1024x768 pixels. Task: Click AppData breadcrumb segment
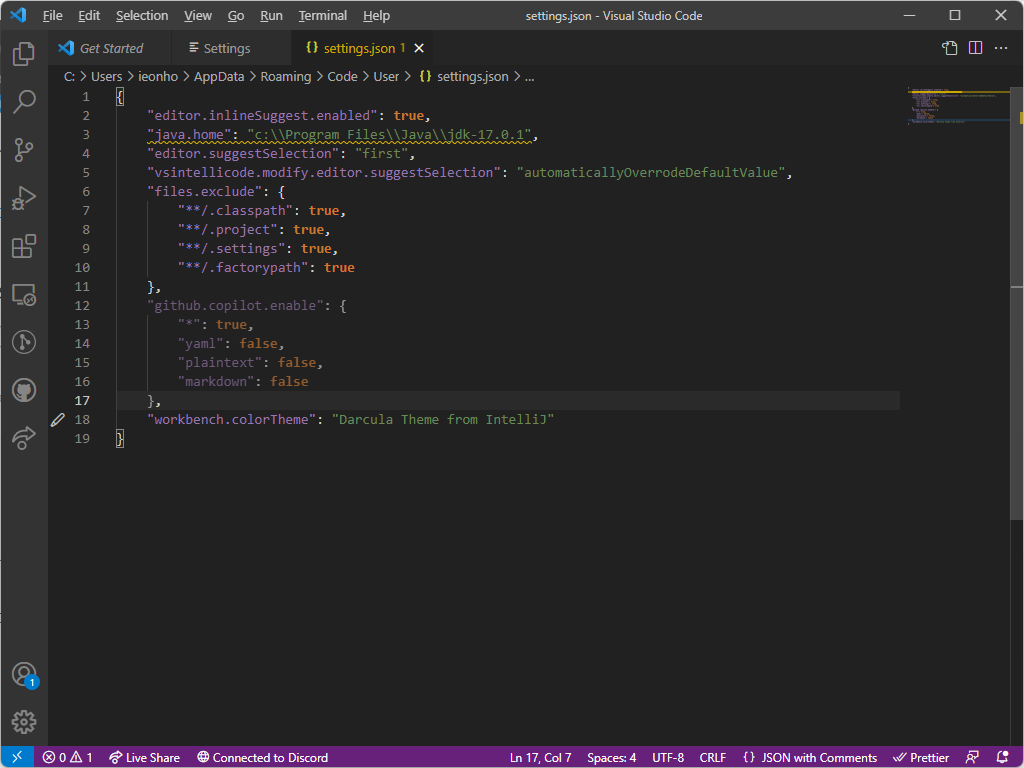tap(219, 76)
